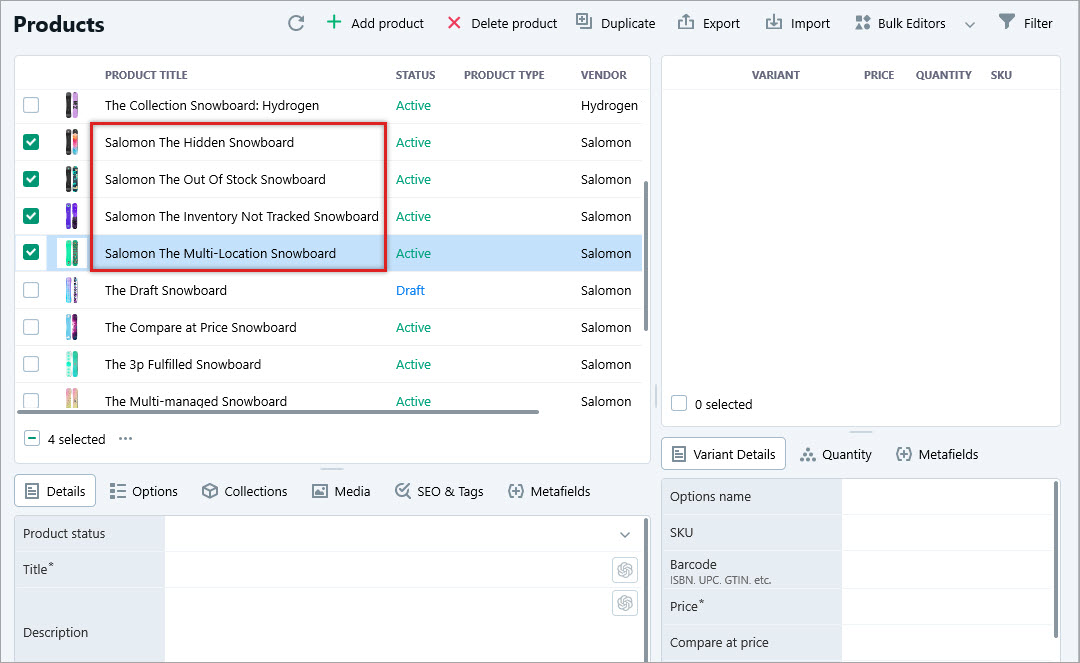Click the product list horizontal scrollbar
This screenshot has width=1080, height=663.
pyautogui.click(x=278, y=412)
